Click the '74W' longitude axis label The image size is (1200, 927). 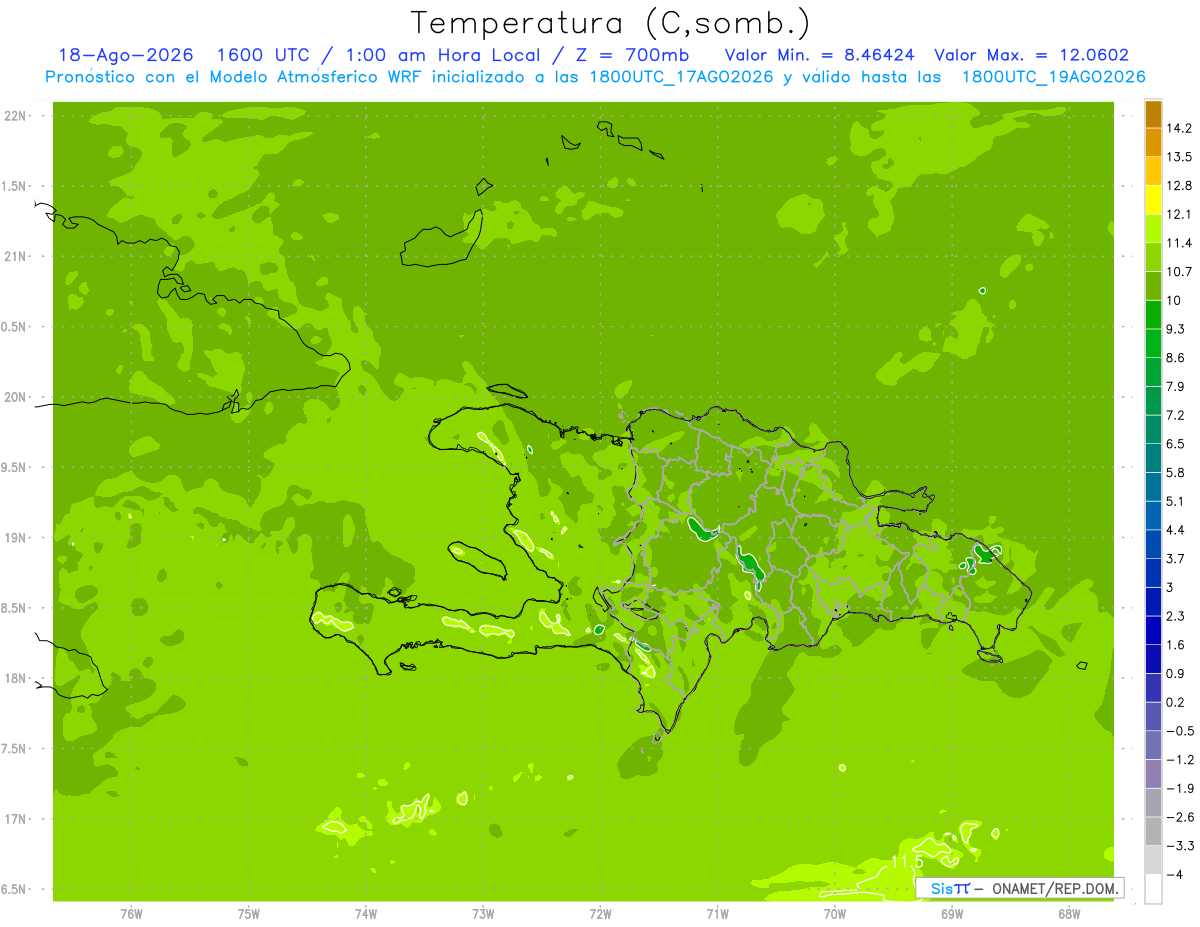point(366,913)
